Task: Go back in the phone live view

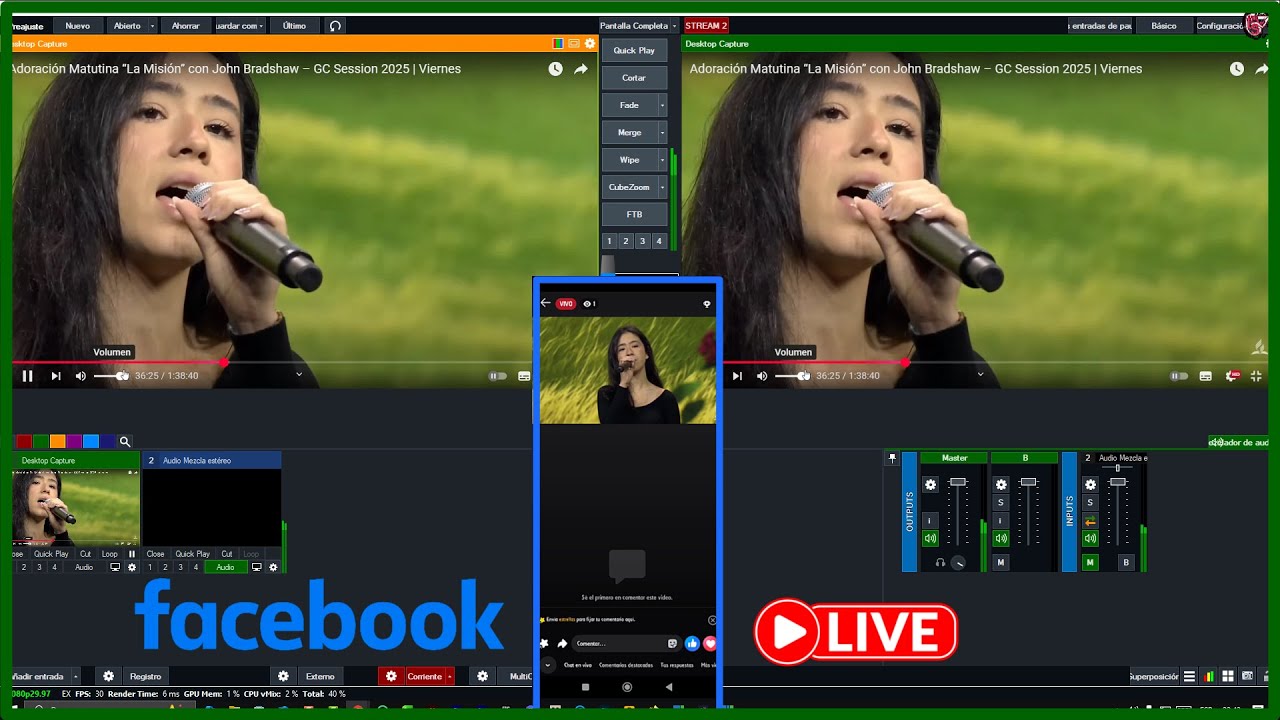Action: tap(546, 303)
